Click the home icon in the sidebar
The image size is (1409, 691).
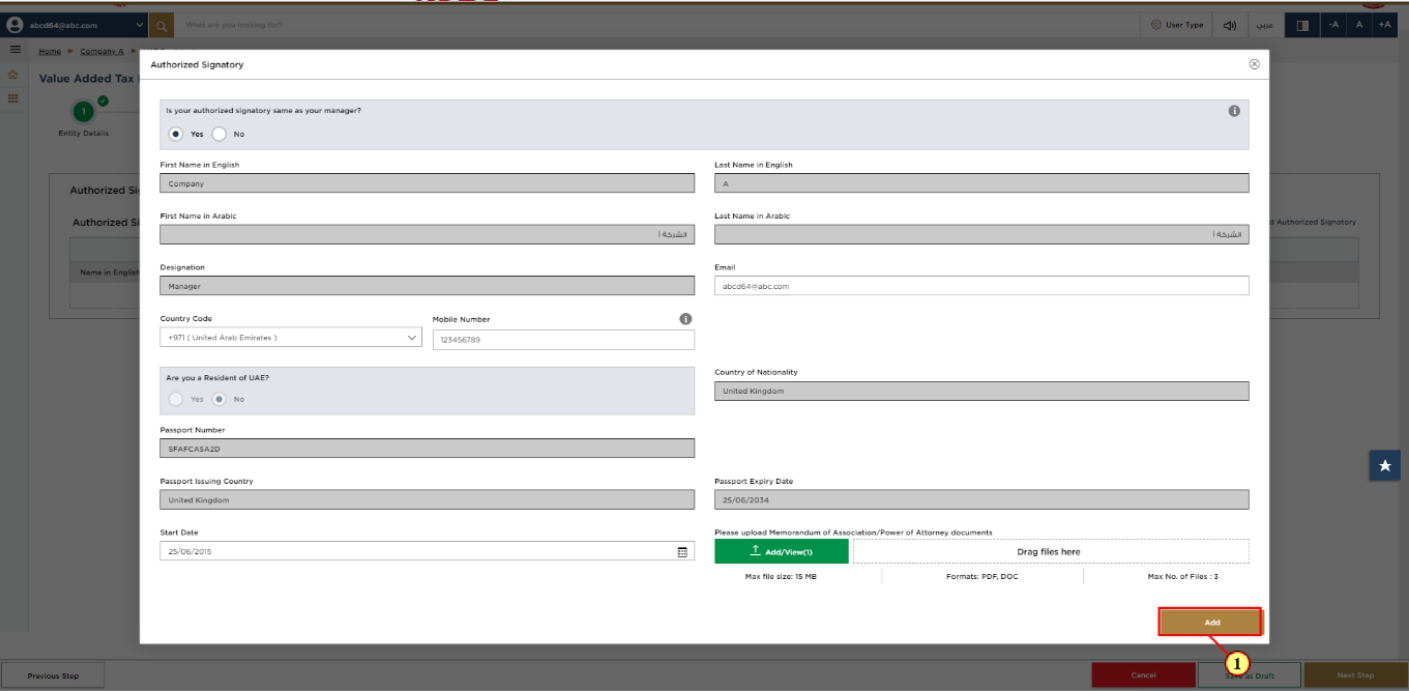tap(13, 75)
